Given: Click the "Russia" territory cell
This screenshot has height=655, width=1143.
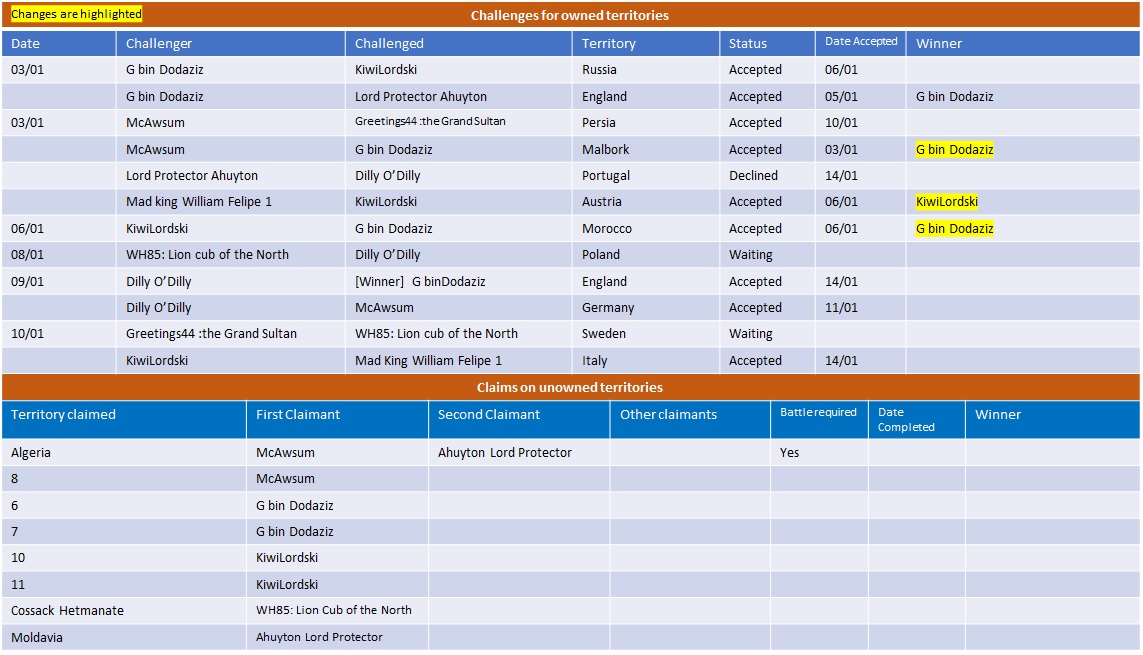Looking at the screenshot, I should click(599, 70).
